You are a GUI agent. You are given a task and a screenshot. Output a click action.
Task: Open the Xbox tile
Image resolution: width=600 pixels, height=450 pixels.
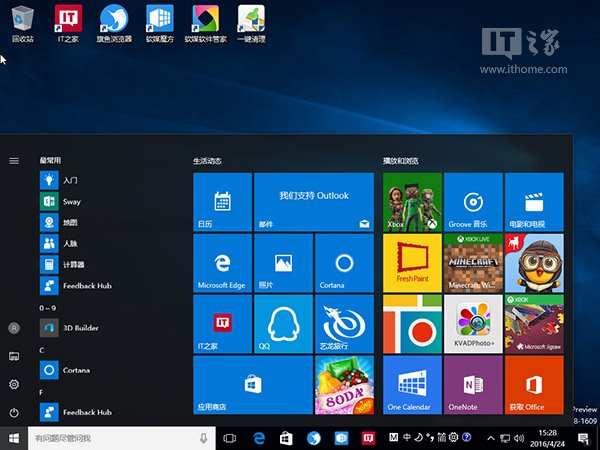tap(412, 202)
